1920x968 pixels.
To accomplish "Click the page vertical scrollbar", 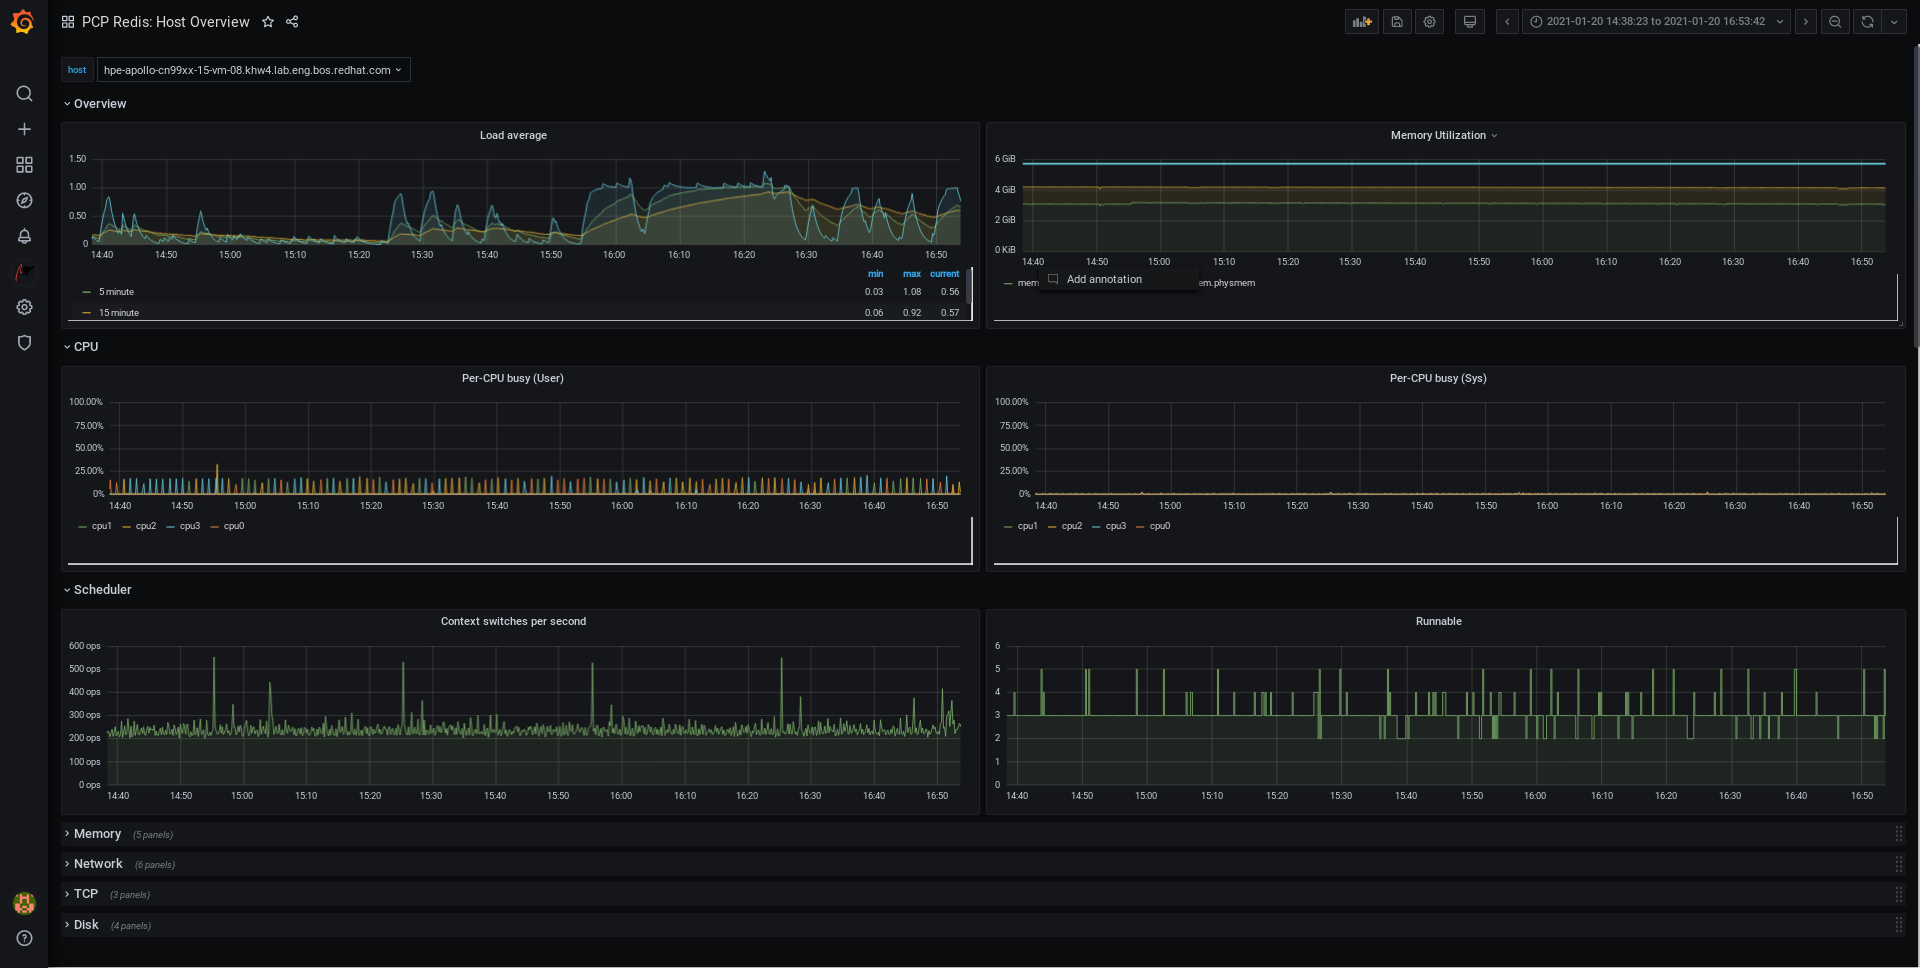I will tap(1916, 195).
